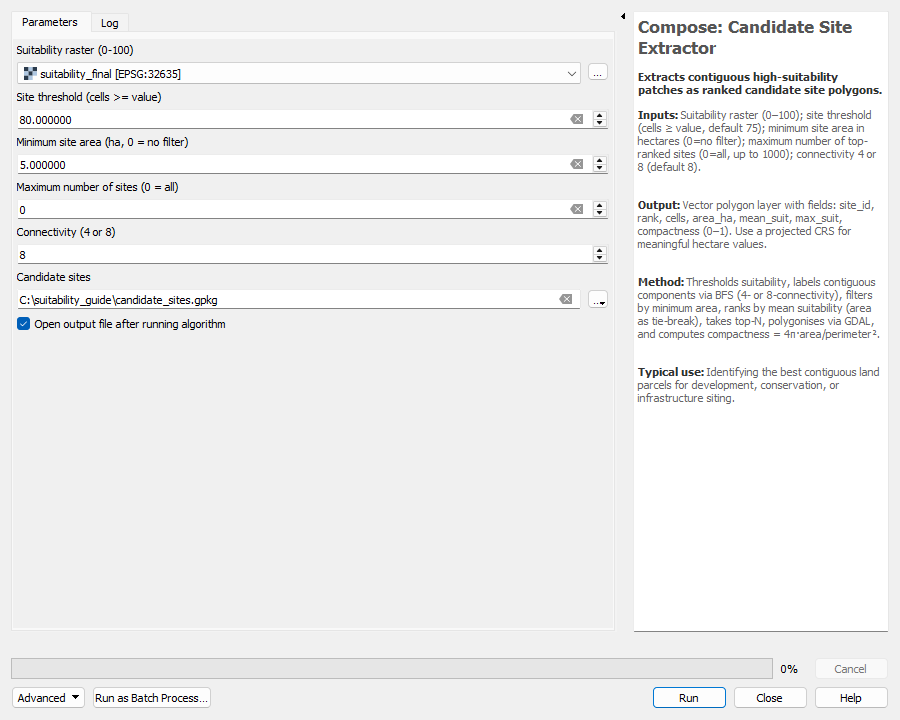
Task: Click the 'Inputs:' description text
Action: pyautogui.click(x=757, y=141)
